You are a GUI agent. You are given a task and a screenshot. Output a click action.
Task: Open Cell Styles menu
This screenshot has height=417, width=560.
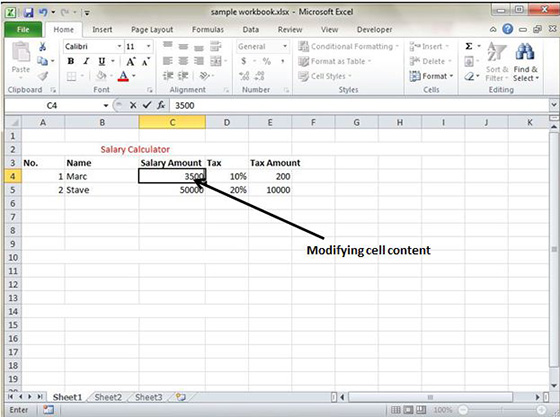pyautogui.click(x=325, y=76)
